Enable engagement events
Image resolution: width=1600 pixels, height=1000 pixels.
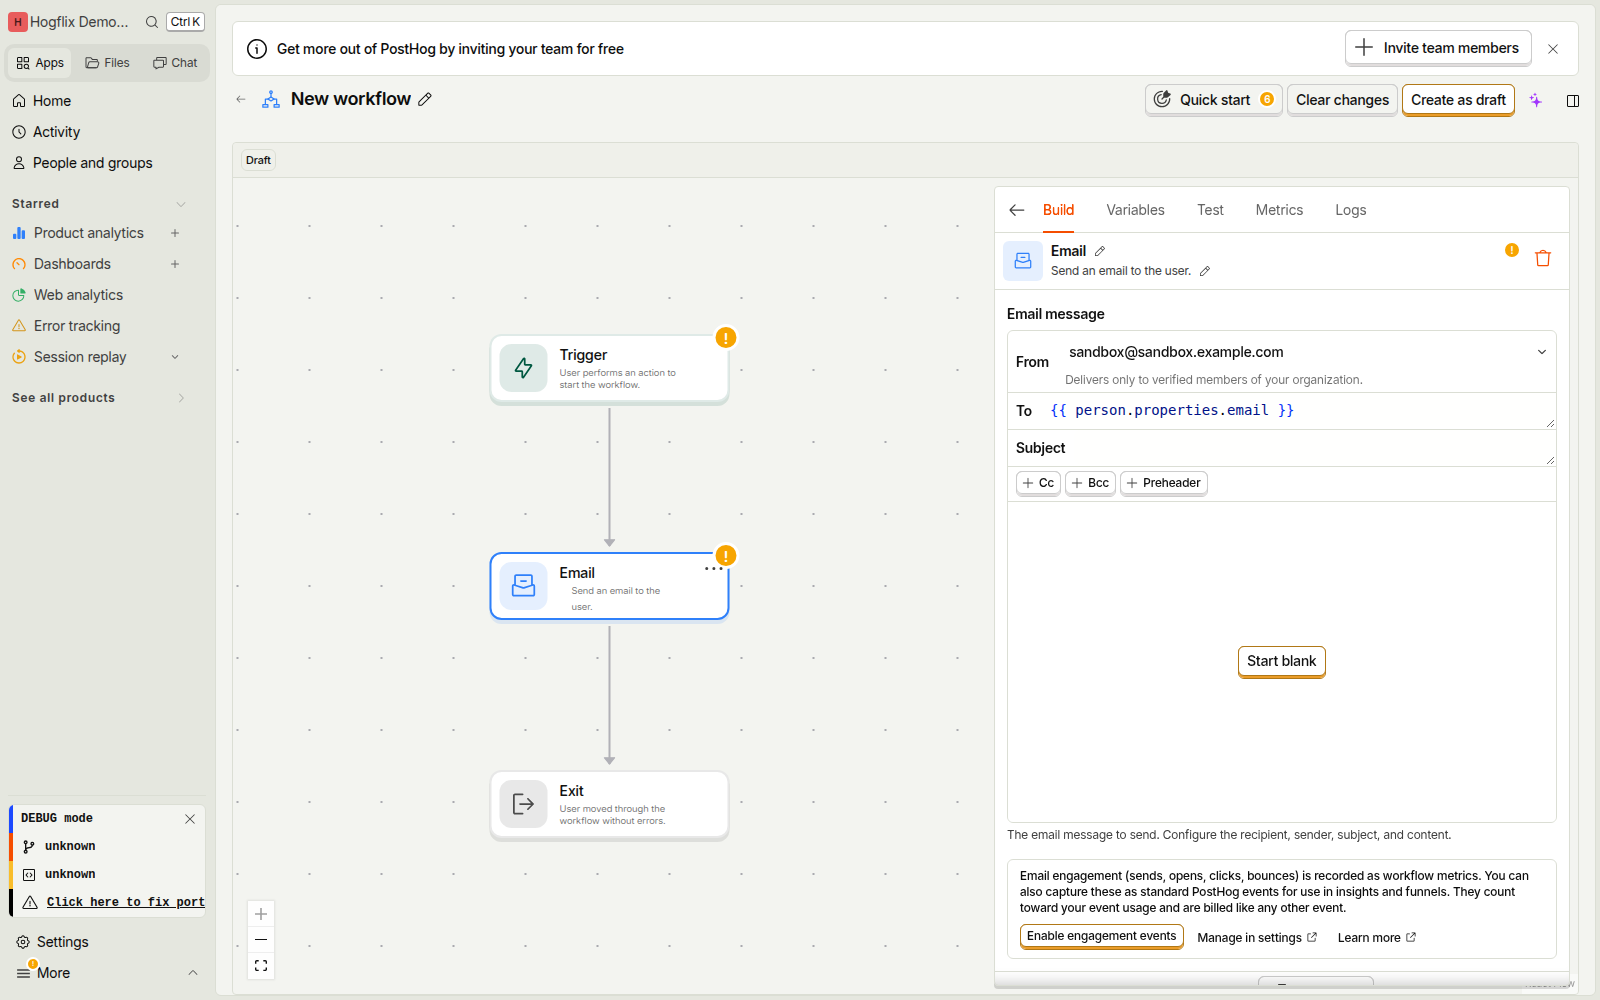coord(1101,936)
